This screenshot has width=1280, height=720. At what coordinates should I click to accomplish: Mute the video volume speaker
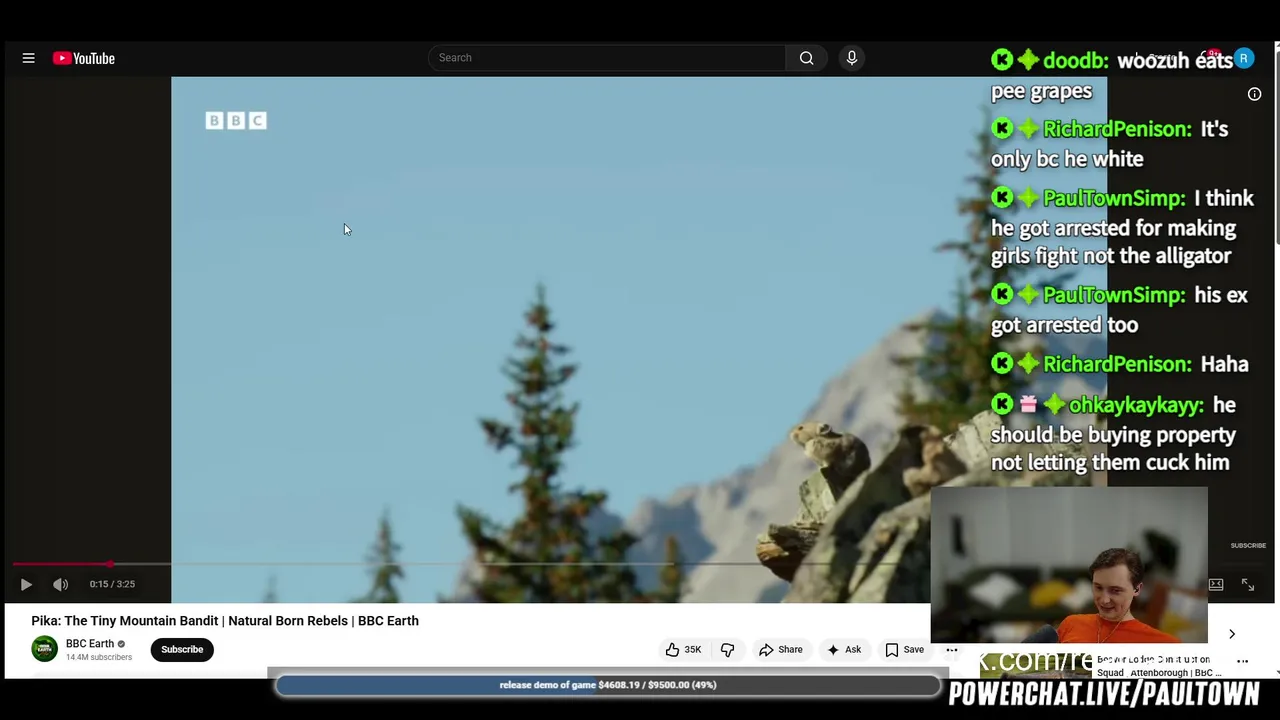click(60, 584)
